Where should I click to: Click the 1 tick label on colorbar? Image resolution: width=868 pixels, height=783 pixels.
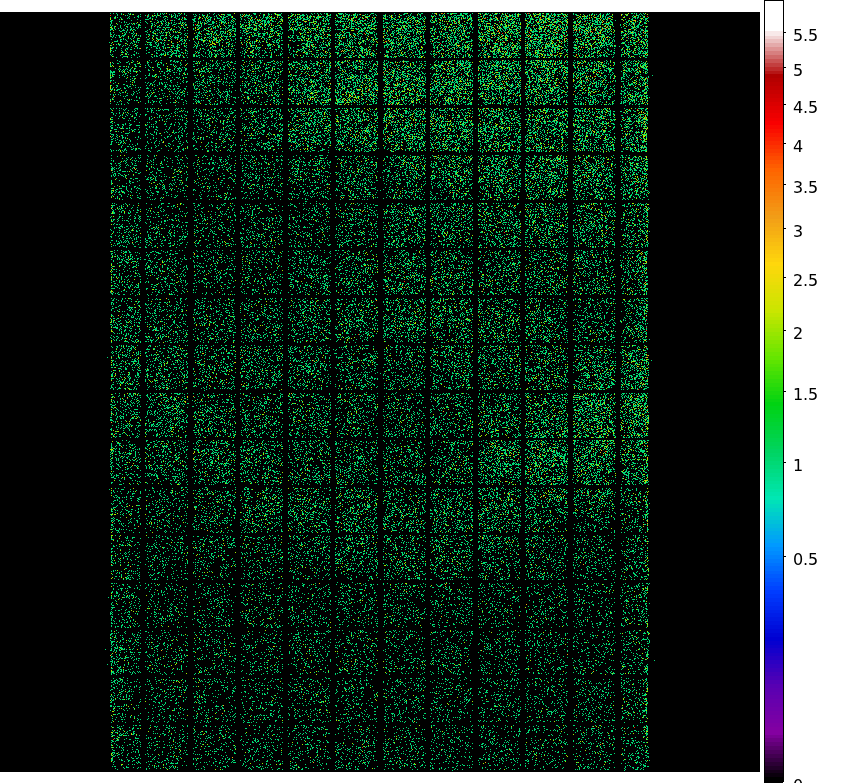pyautogui.click(x=798, y=465)
